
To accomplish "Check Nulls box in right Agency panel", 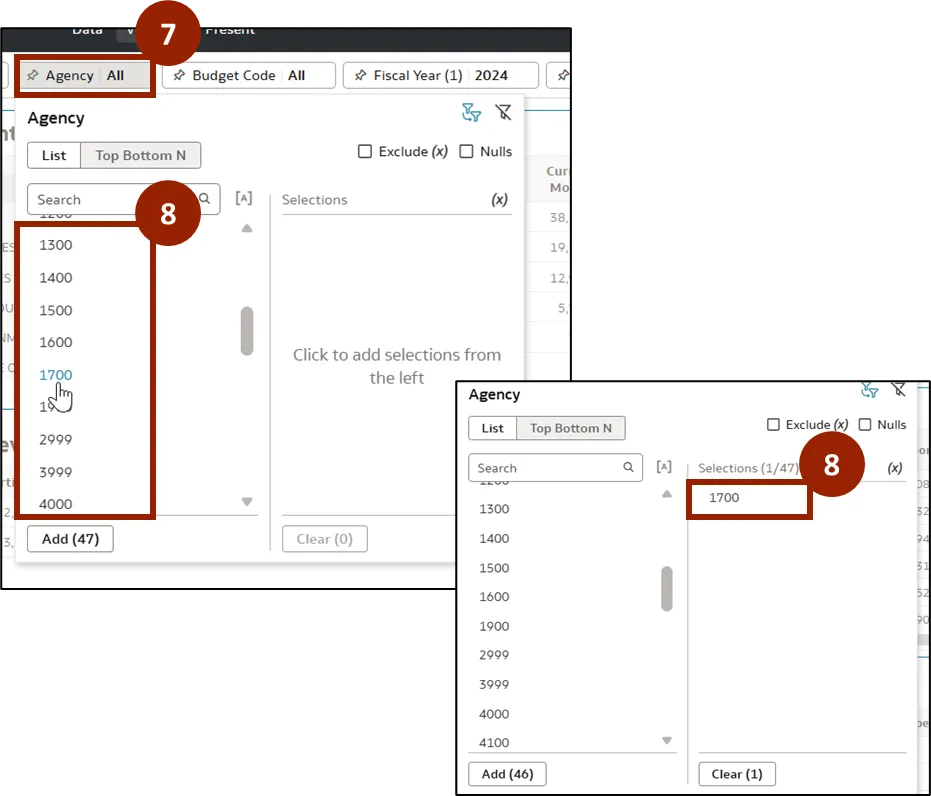I will coord(865,424).
